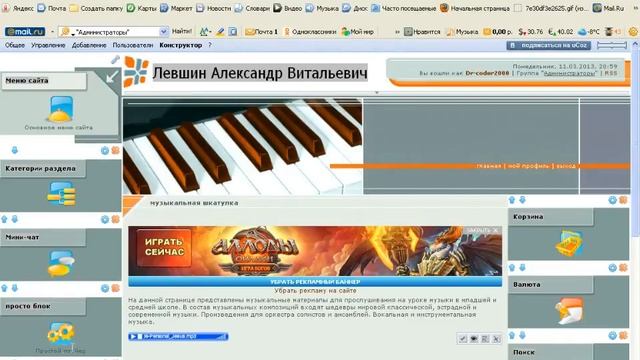Open the Часто посещаемые bookmarks folder

404,8
